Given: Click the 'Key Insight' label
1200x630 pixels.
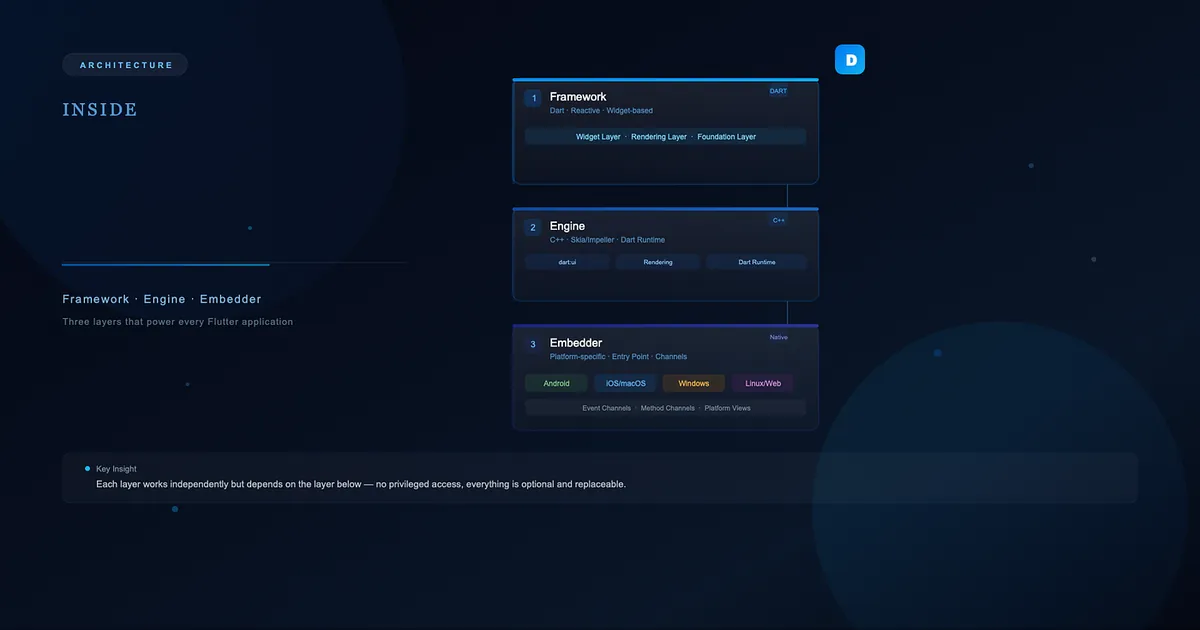Looking at the screenshot, I should [x=117, y=469].
